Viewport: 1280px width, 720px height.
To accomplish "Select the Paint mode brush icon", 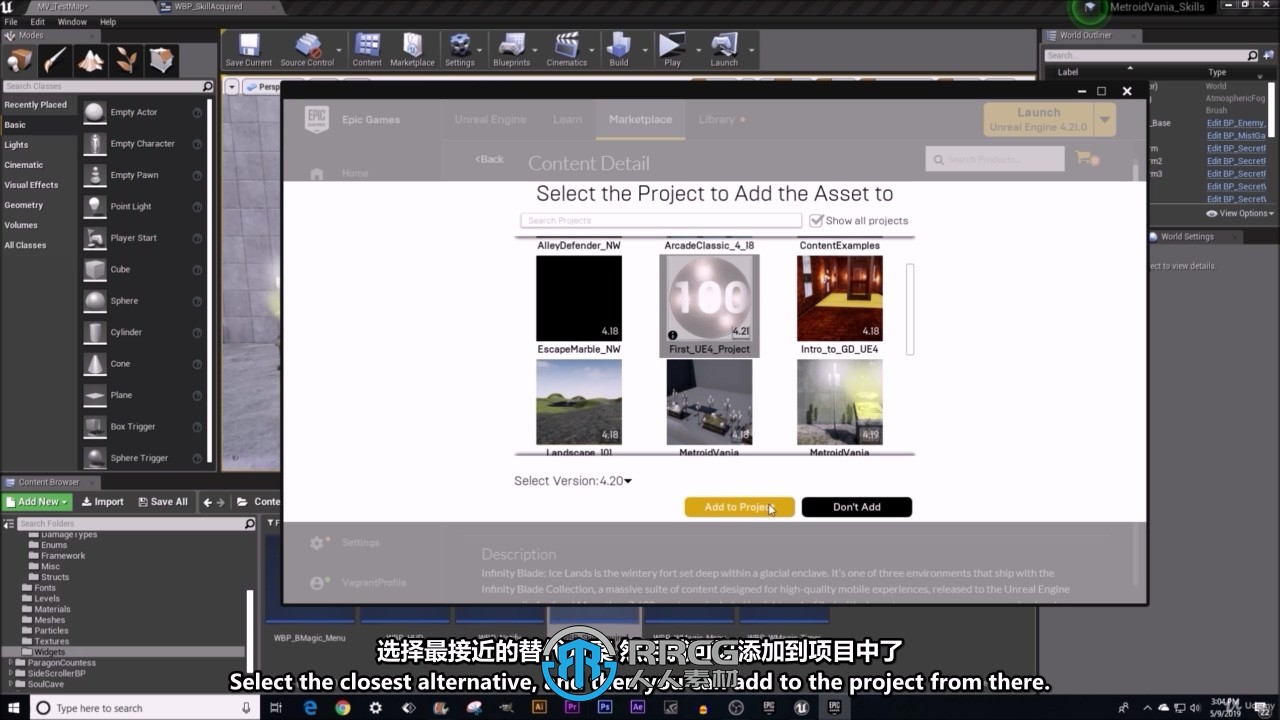I will pyautogui.click(x=55, y=60).
